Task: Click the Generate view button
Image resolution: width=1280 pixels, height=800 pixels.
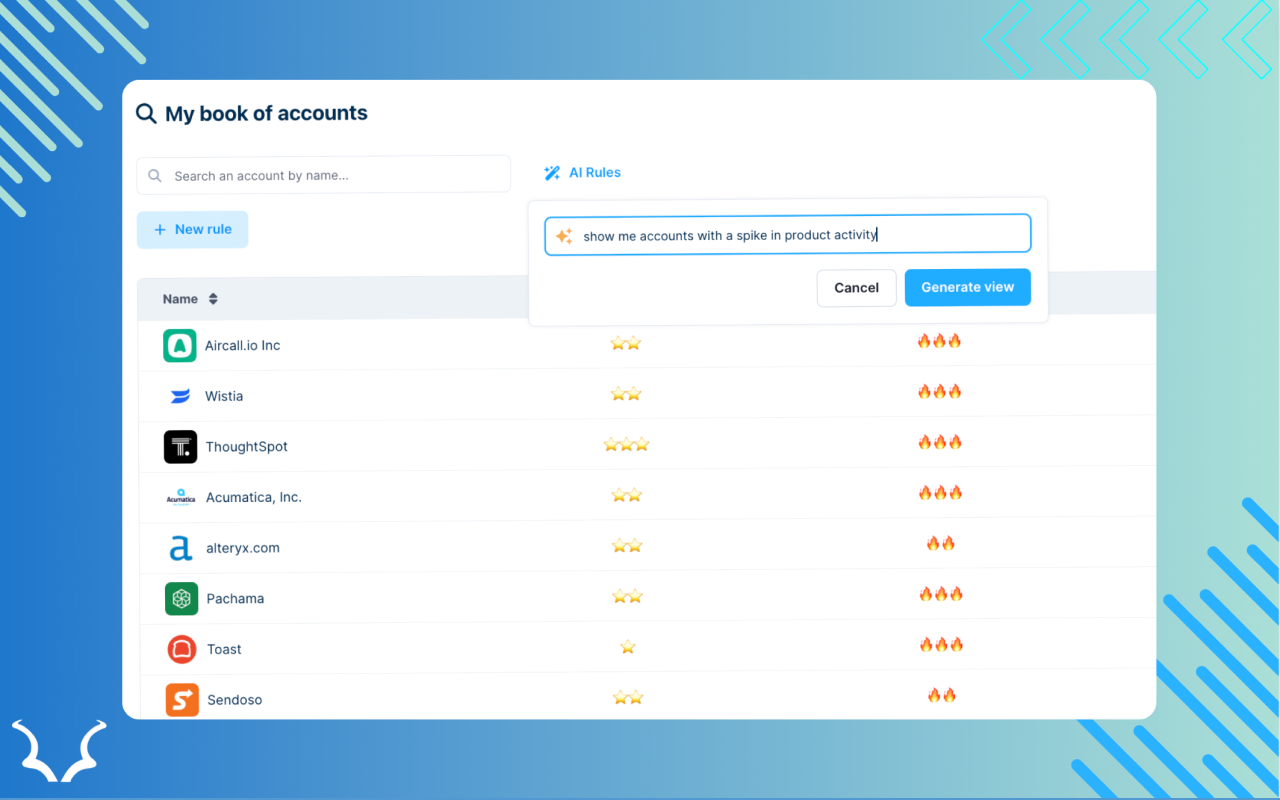Action: [x=968, y=287]
